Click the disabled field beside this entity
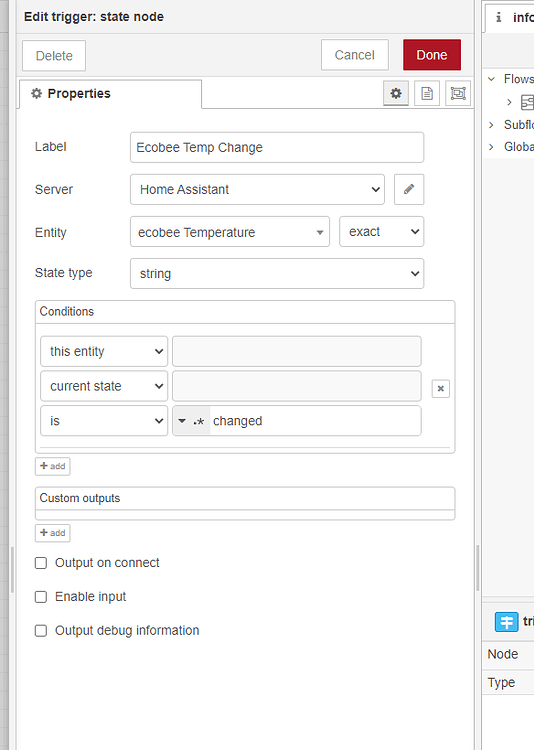The height and width of the screenshot is (750, 534). coord(297,352)
